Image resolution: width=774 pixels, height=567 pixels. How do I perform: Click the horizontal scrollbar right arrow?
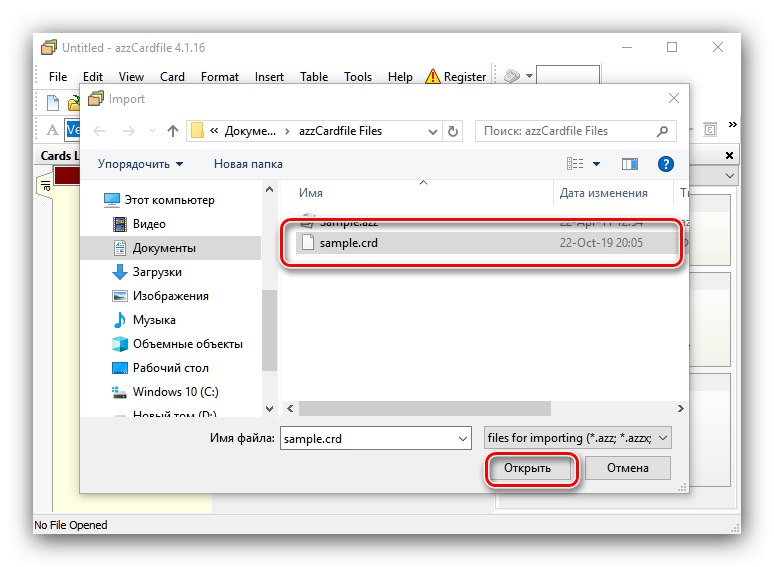click(x=681, y=408)
